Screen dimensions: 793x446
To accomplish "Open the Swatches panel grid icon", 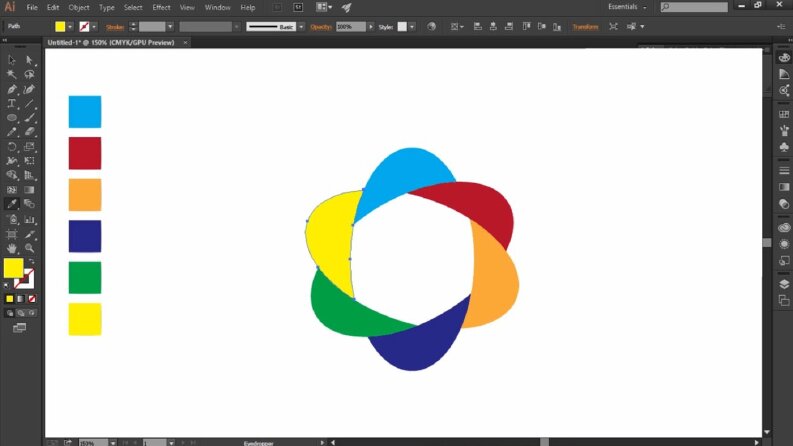I will click(784, 114).
